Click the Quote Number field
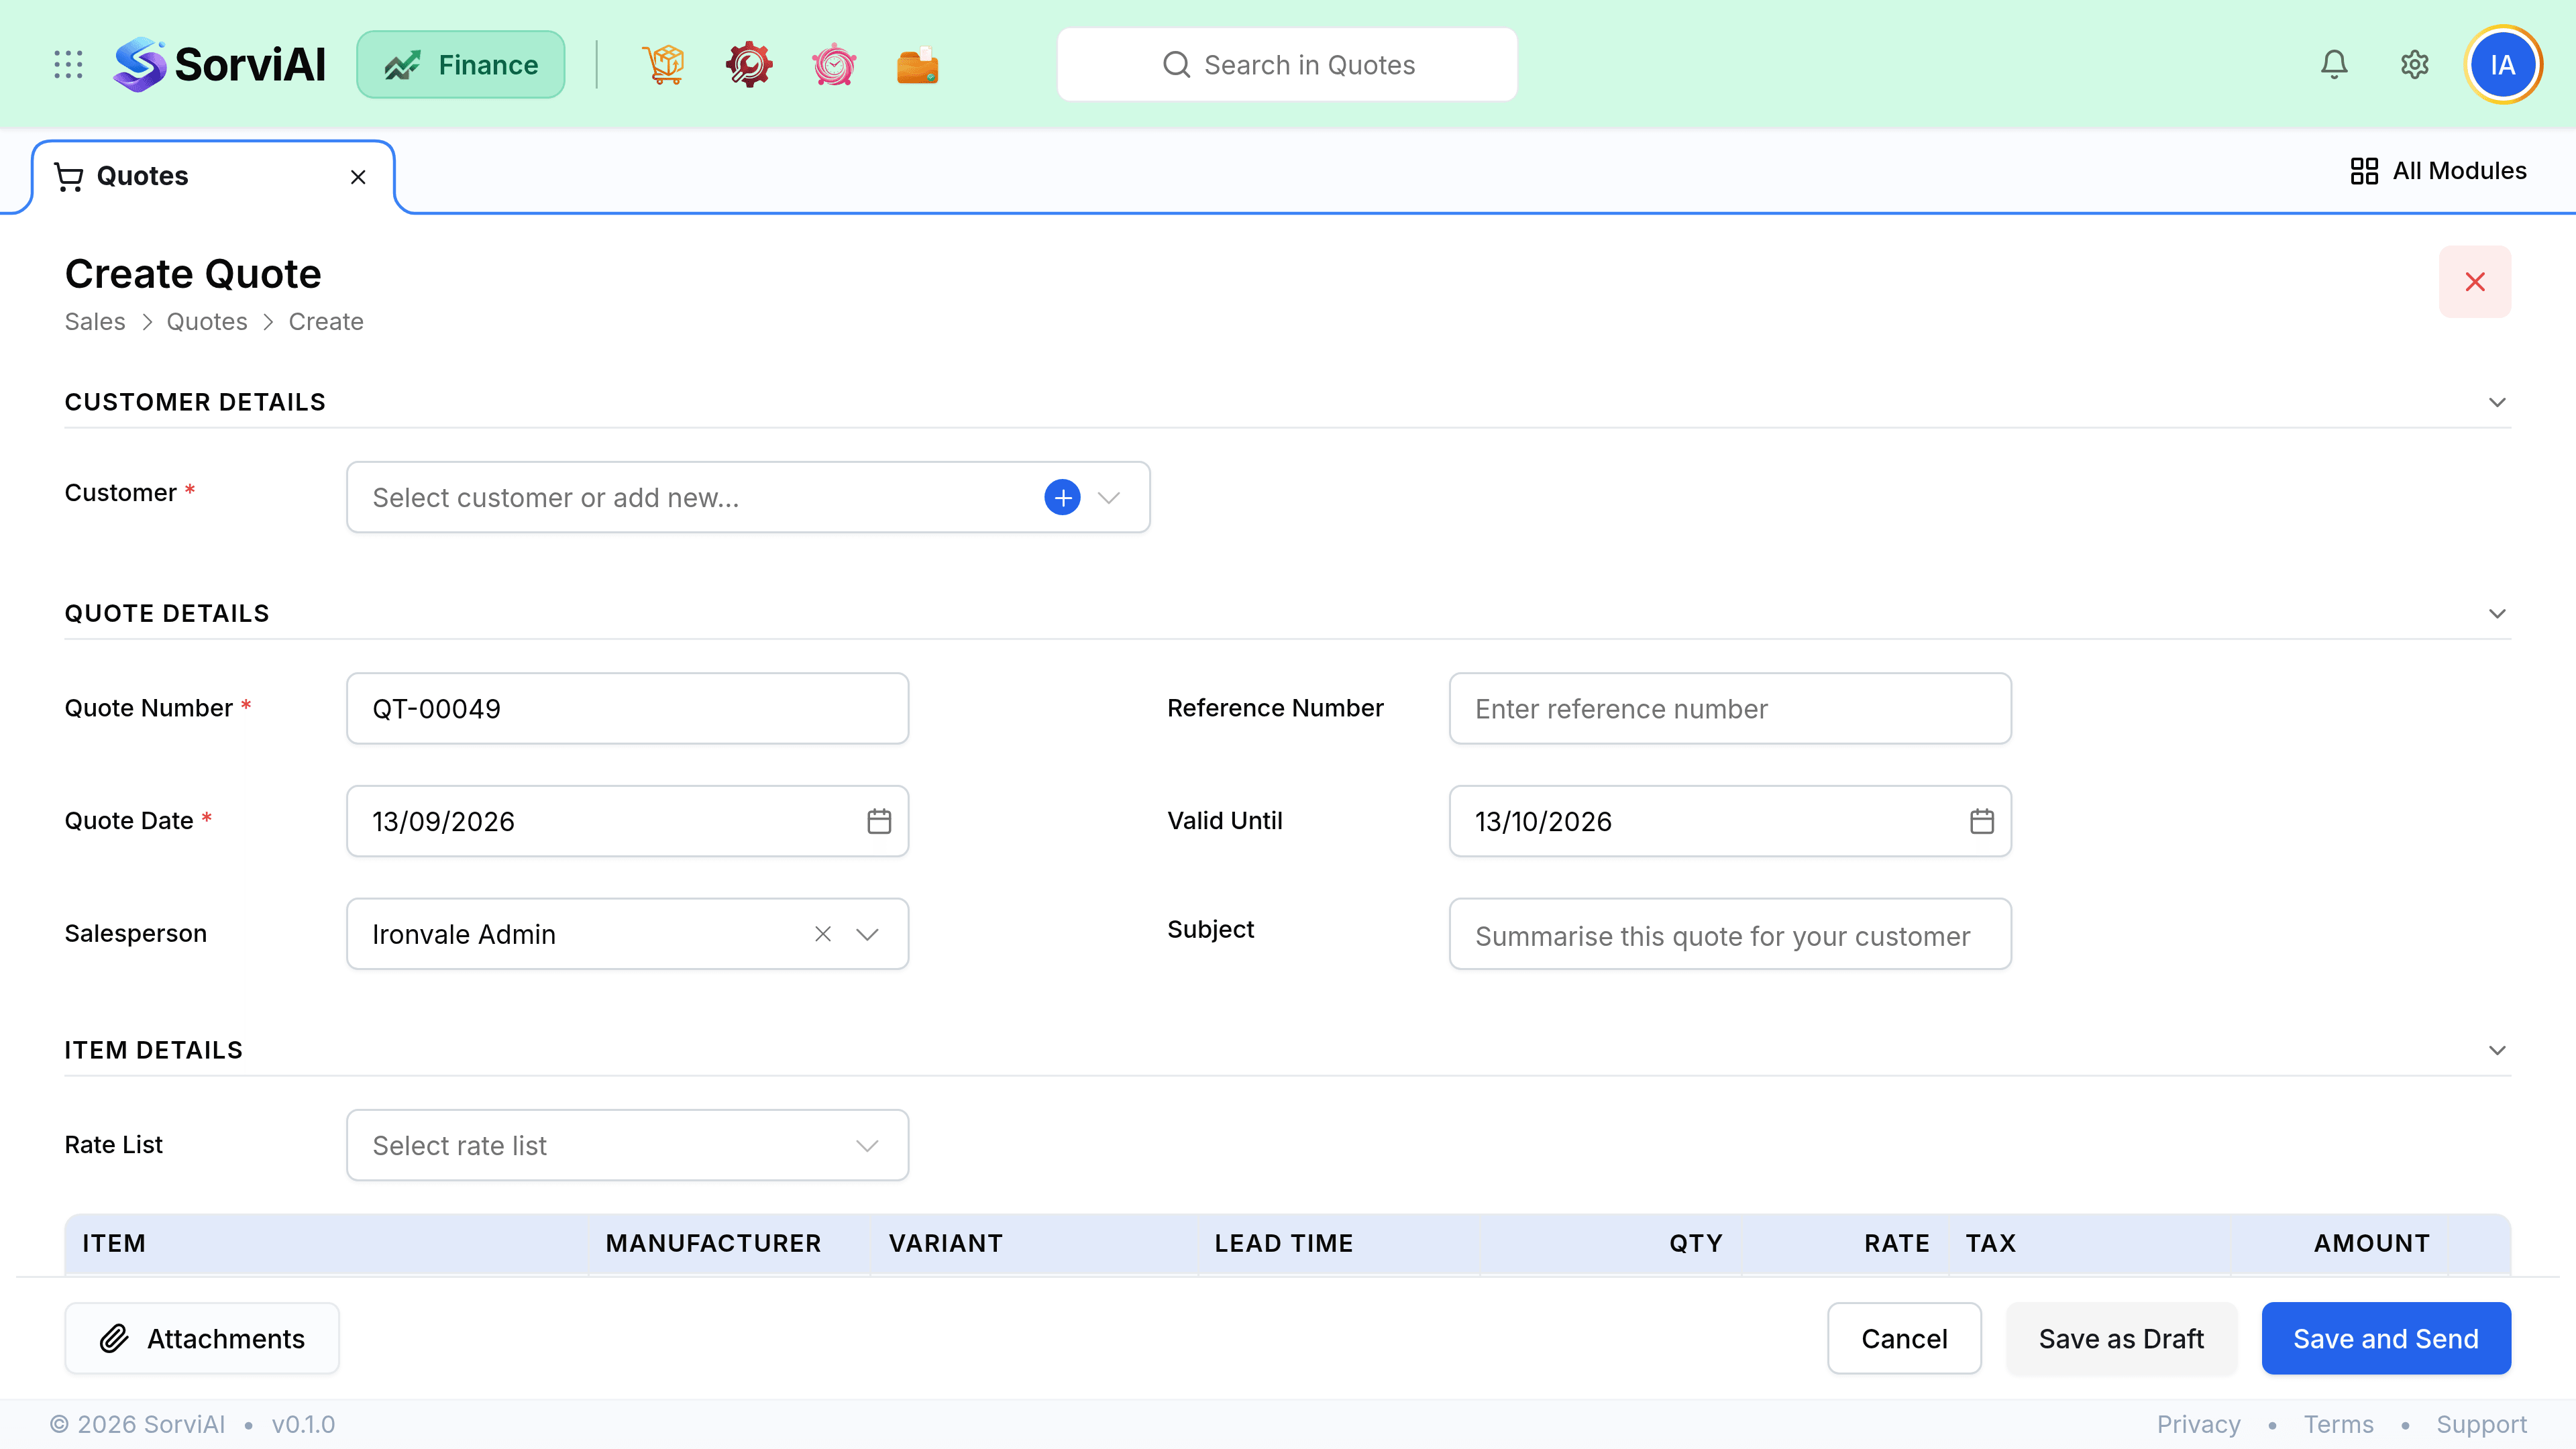 [x=627, y=708]
